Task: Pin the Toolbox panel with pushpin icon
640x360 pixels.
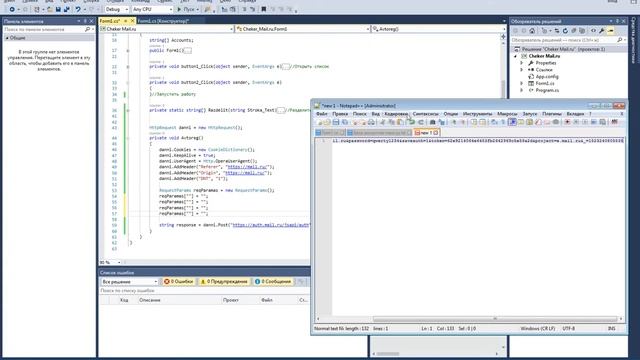Action: (85, 21)
